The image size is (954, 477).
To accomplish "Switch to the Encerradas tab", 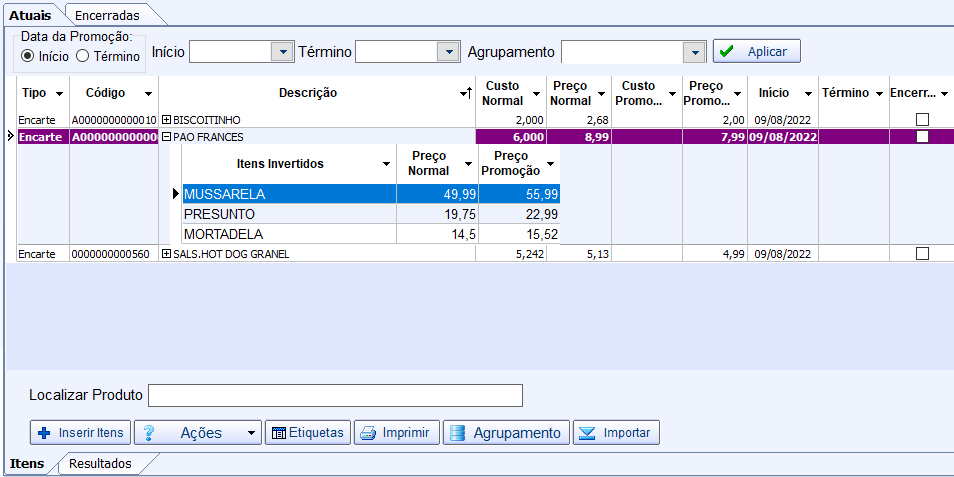I will coord(107,15).
